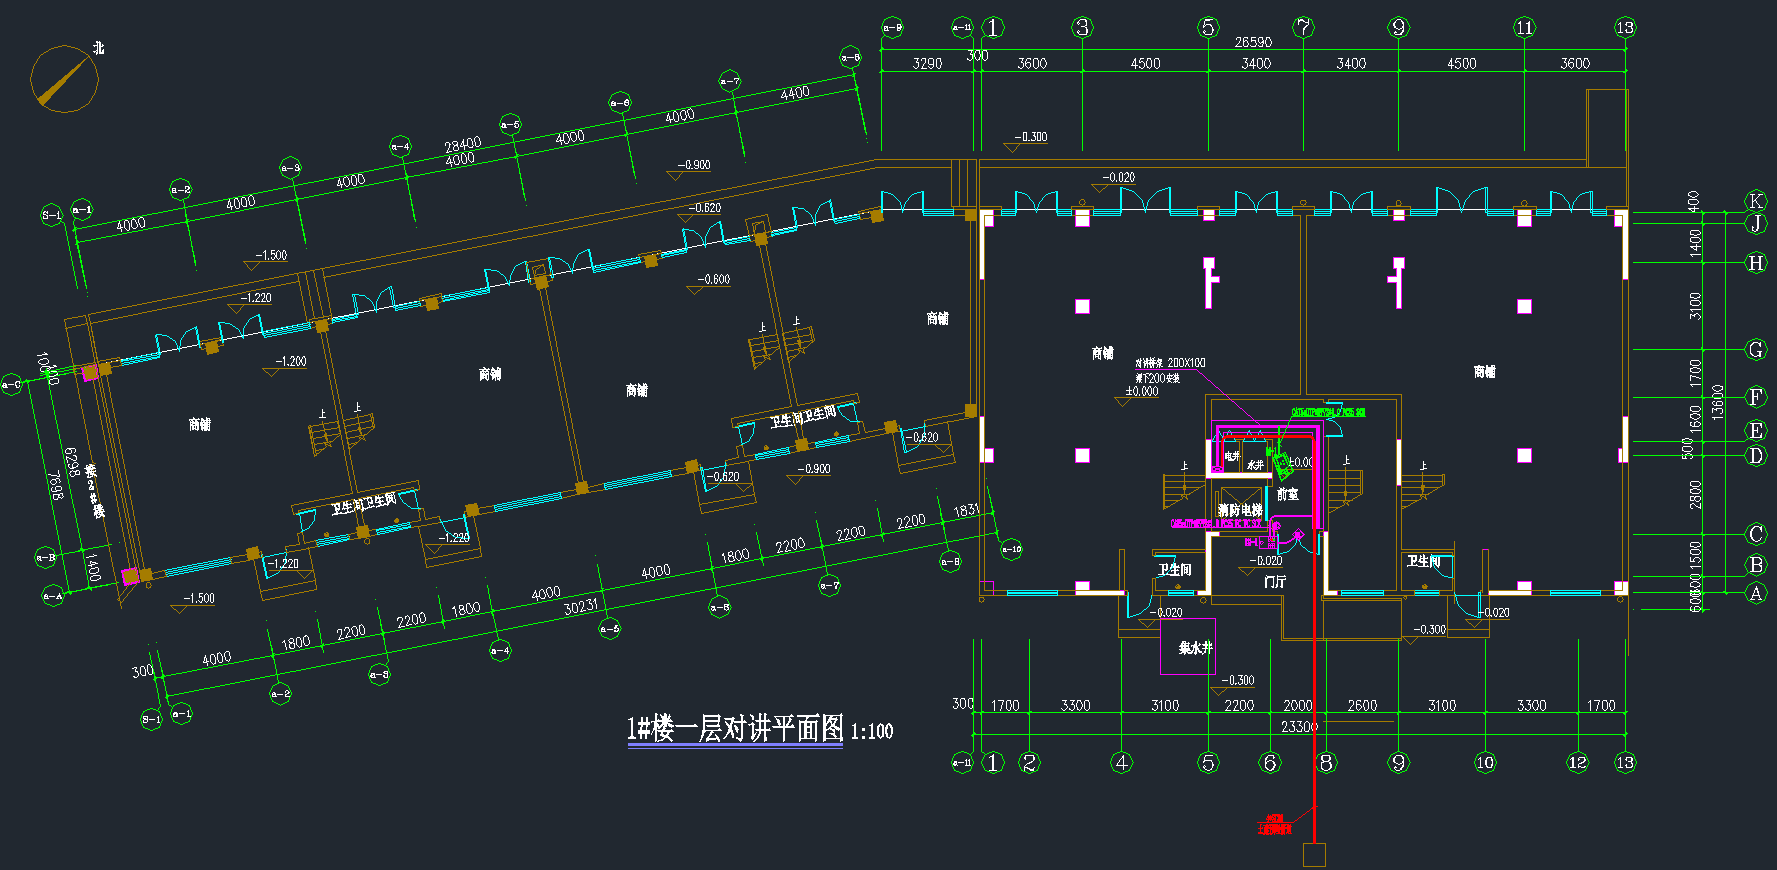Select grid bubble 7 in the top row
1777x870 pixels.
pos(1303,28)
